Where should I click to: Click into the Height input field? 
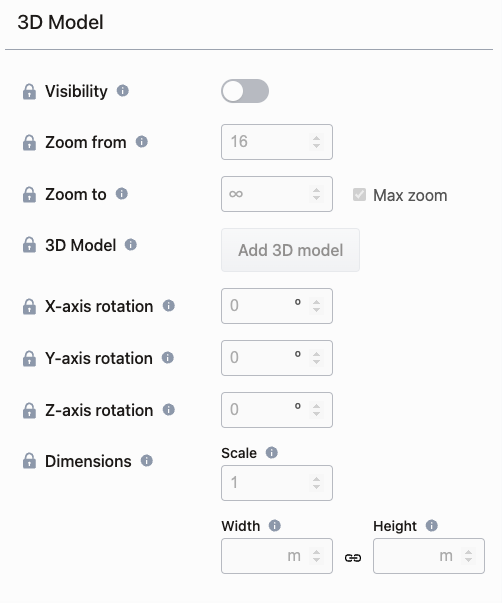(429, 556)
